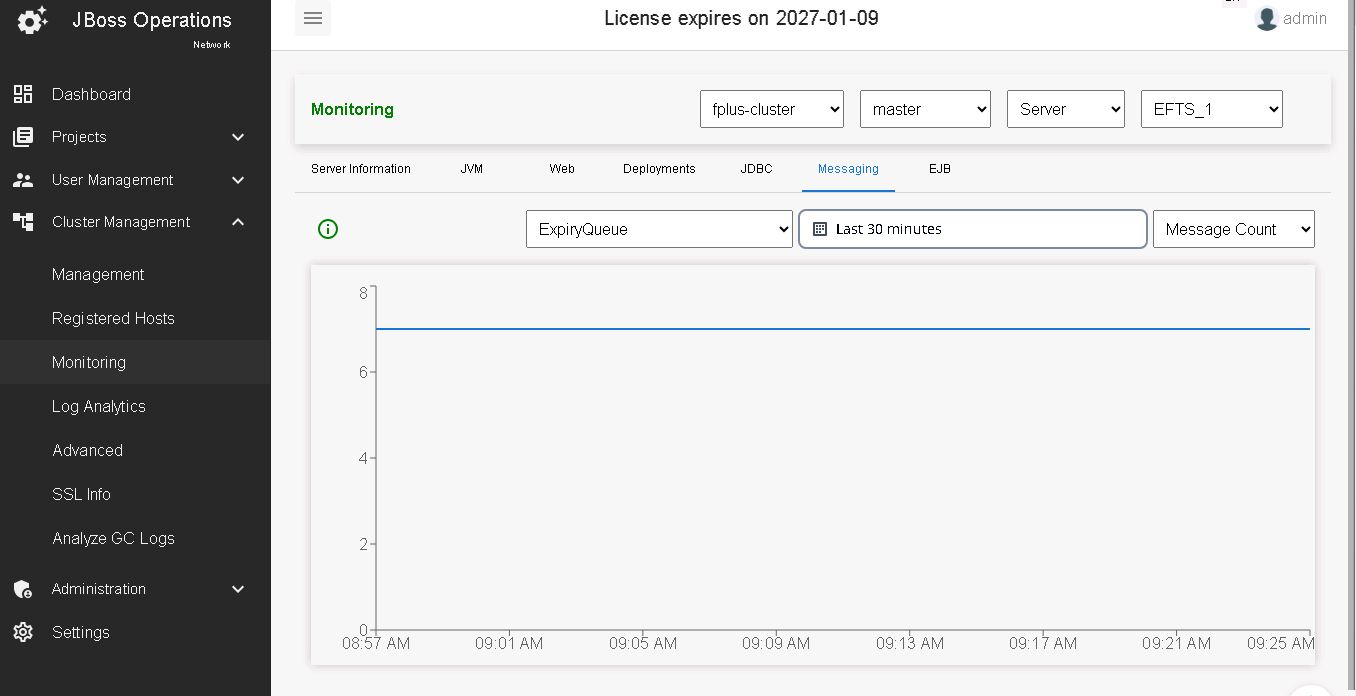The height and width of the screenshot is (696, 1356).
Task: Switch to the Server Information tab
Action: (x=361, y=169)
